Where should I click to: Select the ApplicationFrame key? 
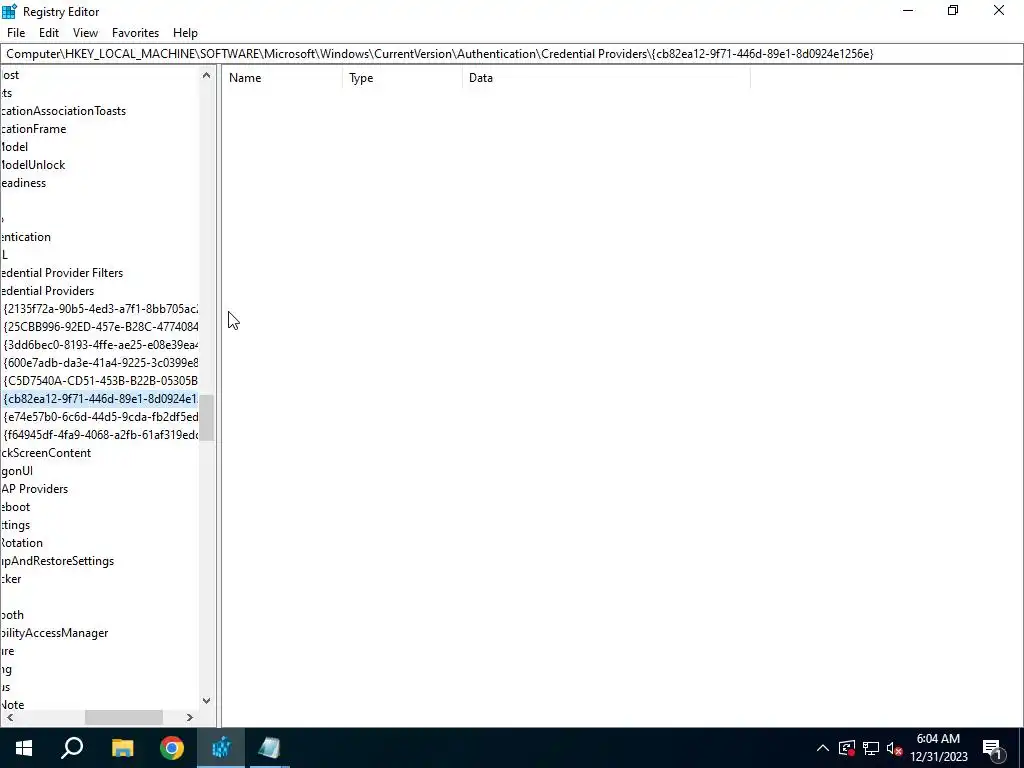point(33,129)
